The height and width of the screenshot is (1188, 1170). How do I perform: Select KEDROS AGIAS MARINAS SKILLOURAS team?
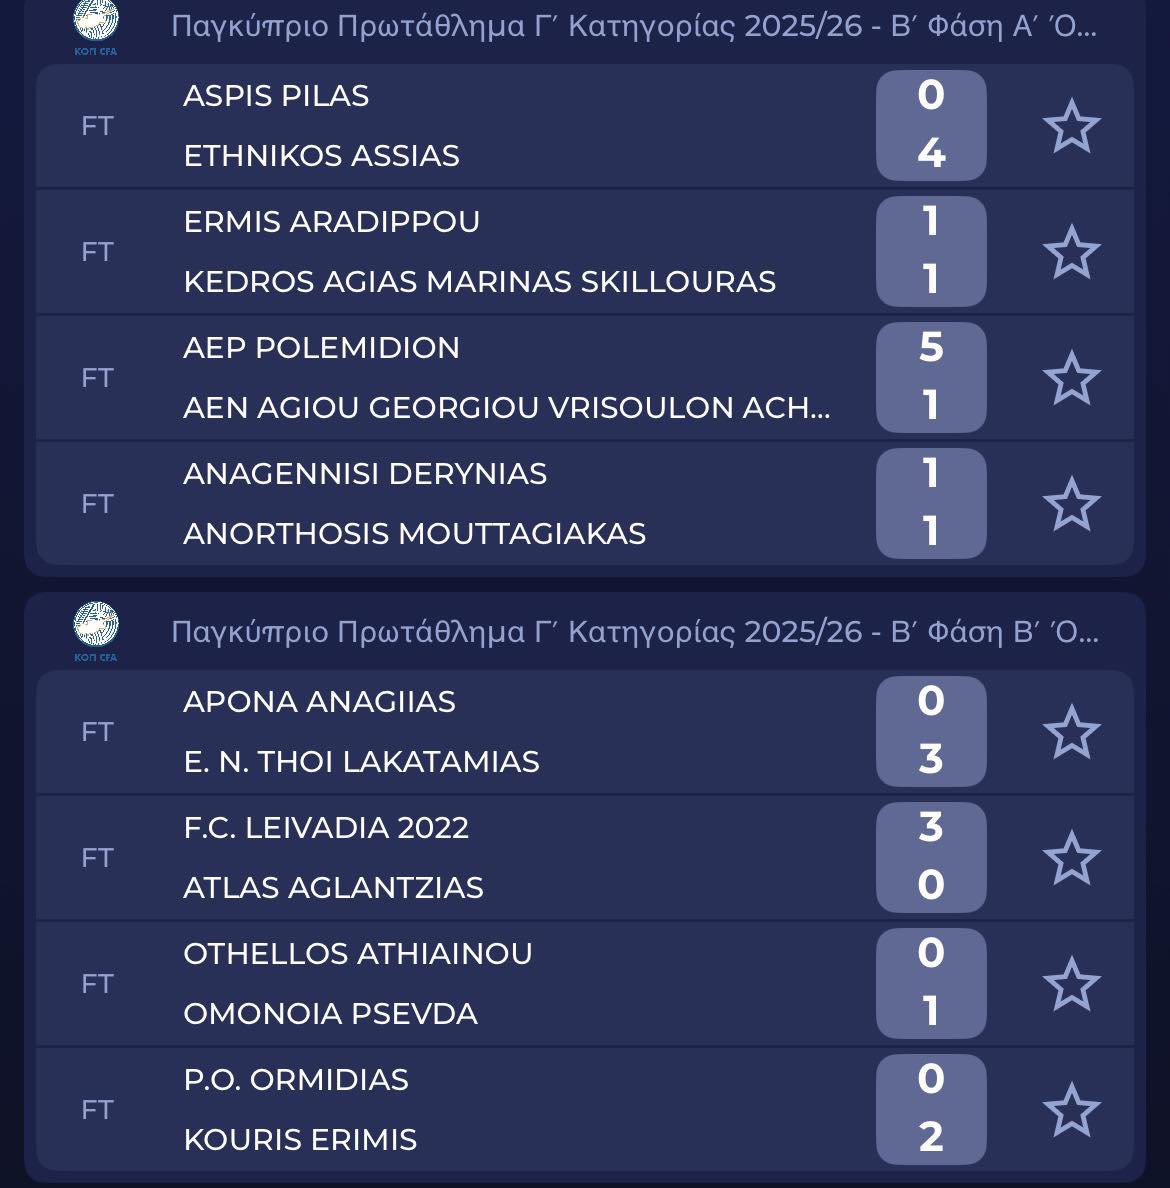[x=479, y=282]
